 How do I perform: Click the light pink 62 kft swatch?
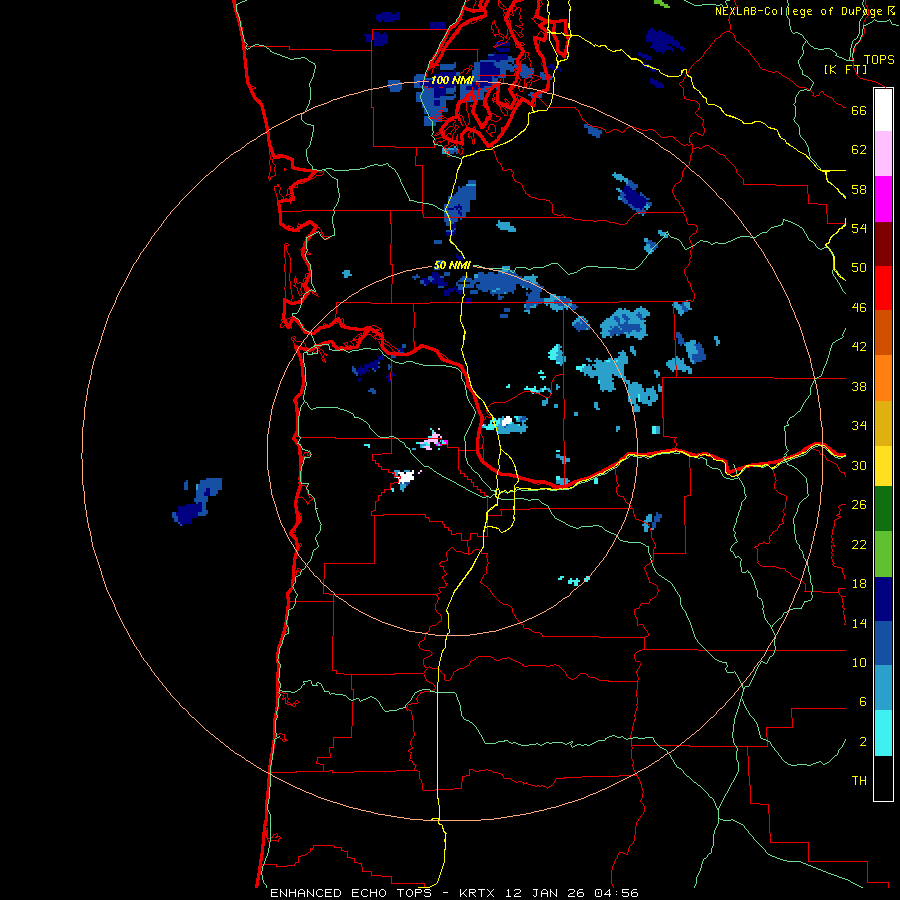[x=883, y=154]
